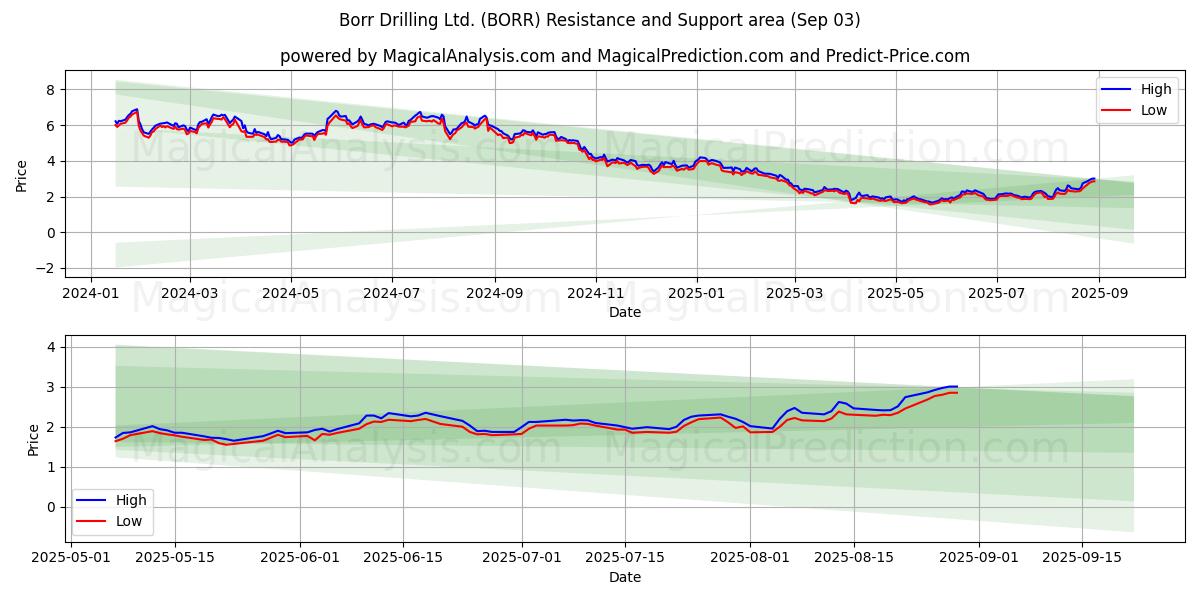Click the '2025-05-01' tick label
The width and height of the screenshot is (1200, 600).
click(x=71, y=558)
